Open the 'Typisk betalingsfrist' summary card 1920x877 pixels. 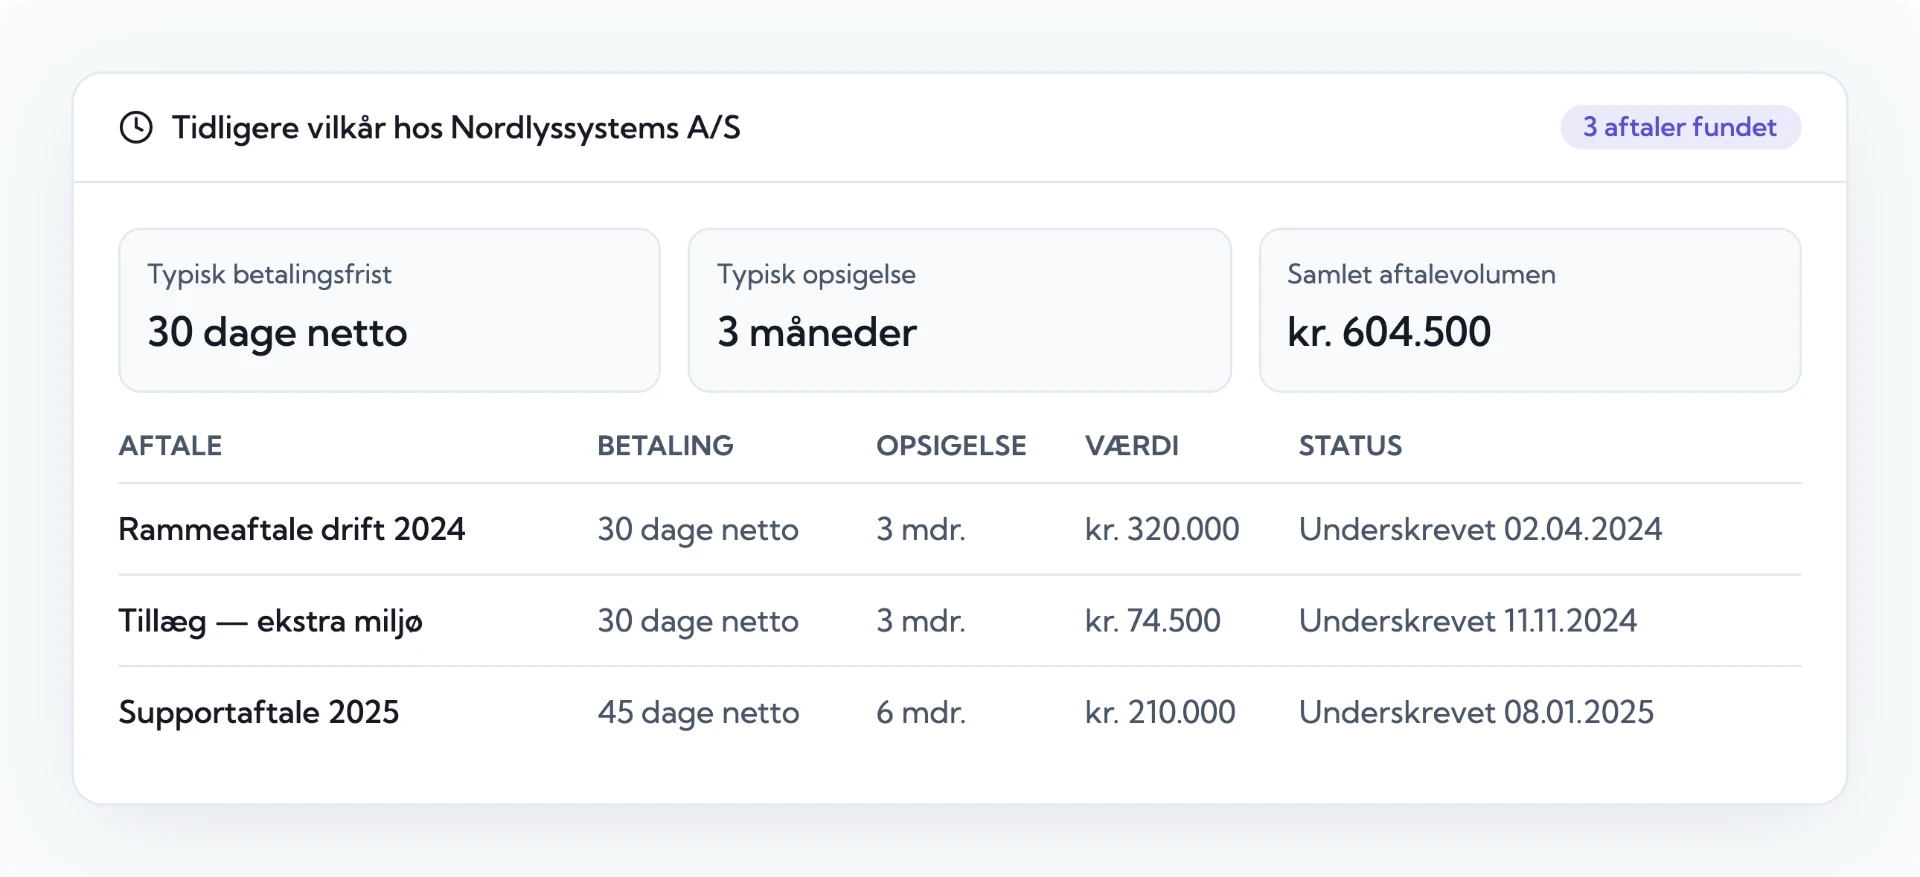point(389,310)
